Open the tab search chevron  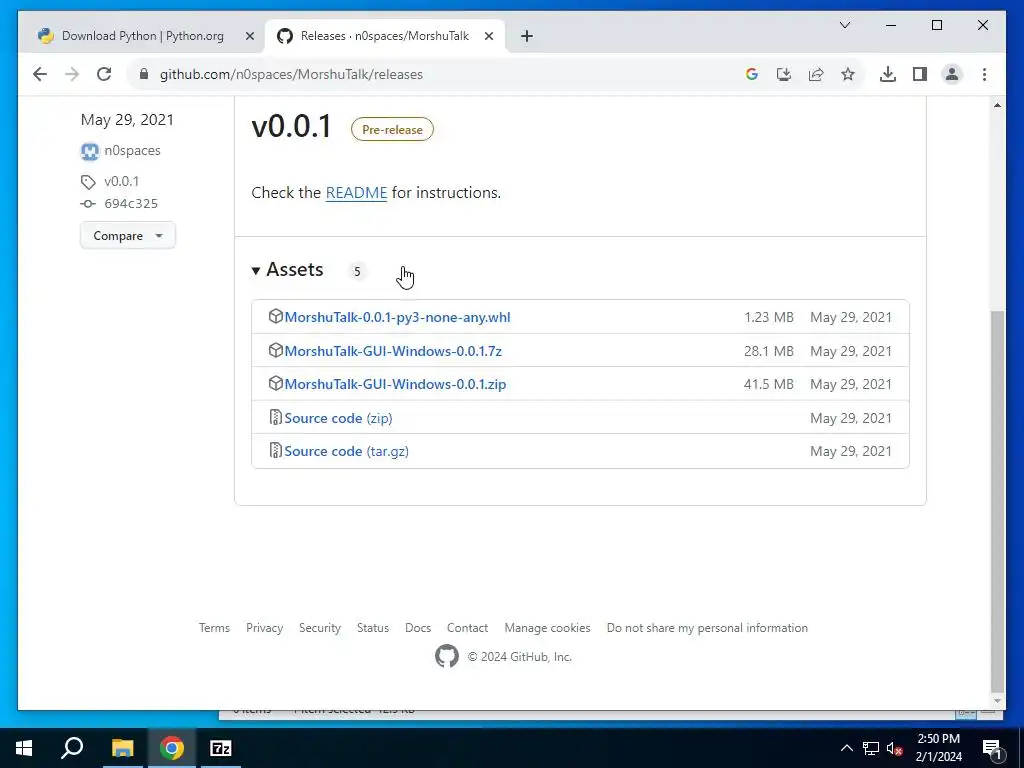[844, 25]
